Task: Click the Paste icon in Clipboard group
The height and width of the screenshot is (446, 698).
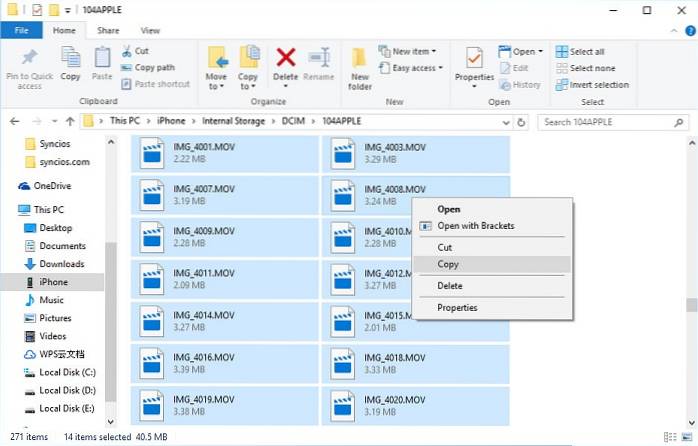Action: point(102,59)
